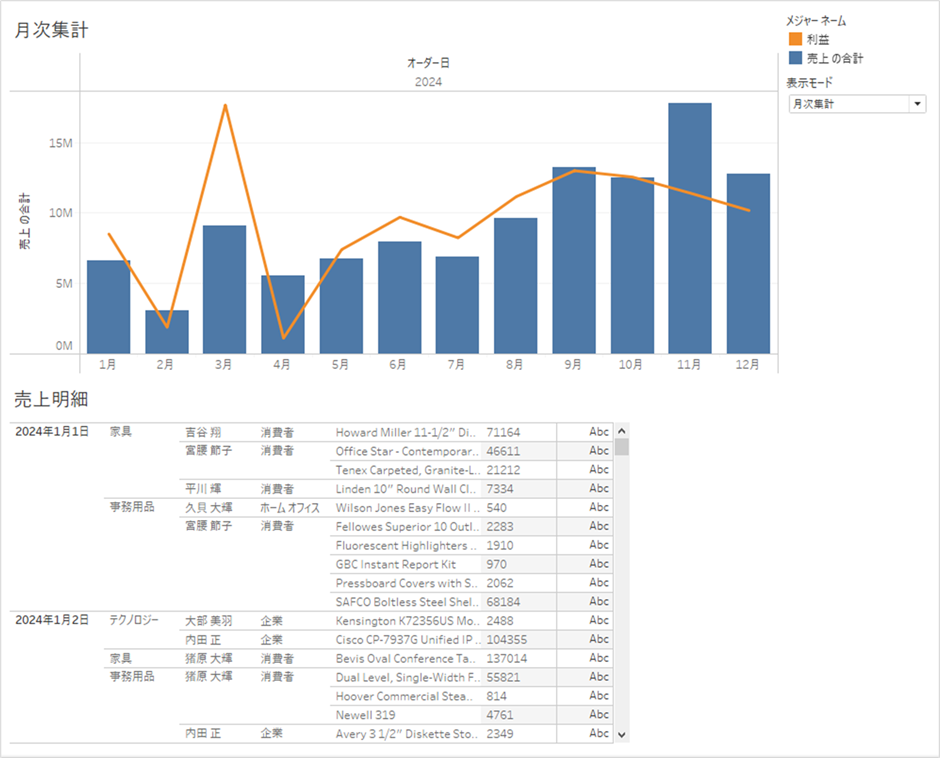Select the 売上 の合計 legend label
940x758 pixels.
834,58
